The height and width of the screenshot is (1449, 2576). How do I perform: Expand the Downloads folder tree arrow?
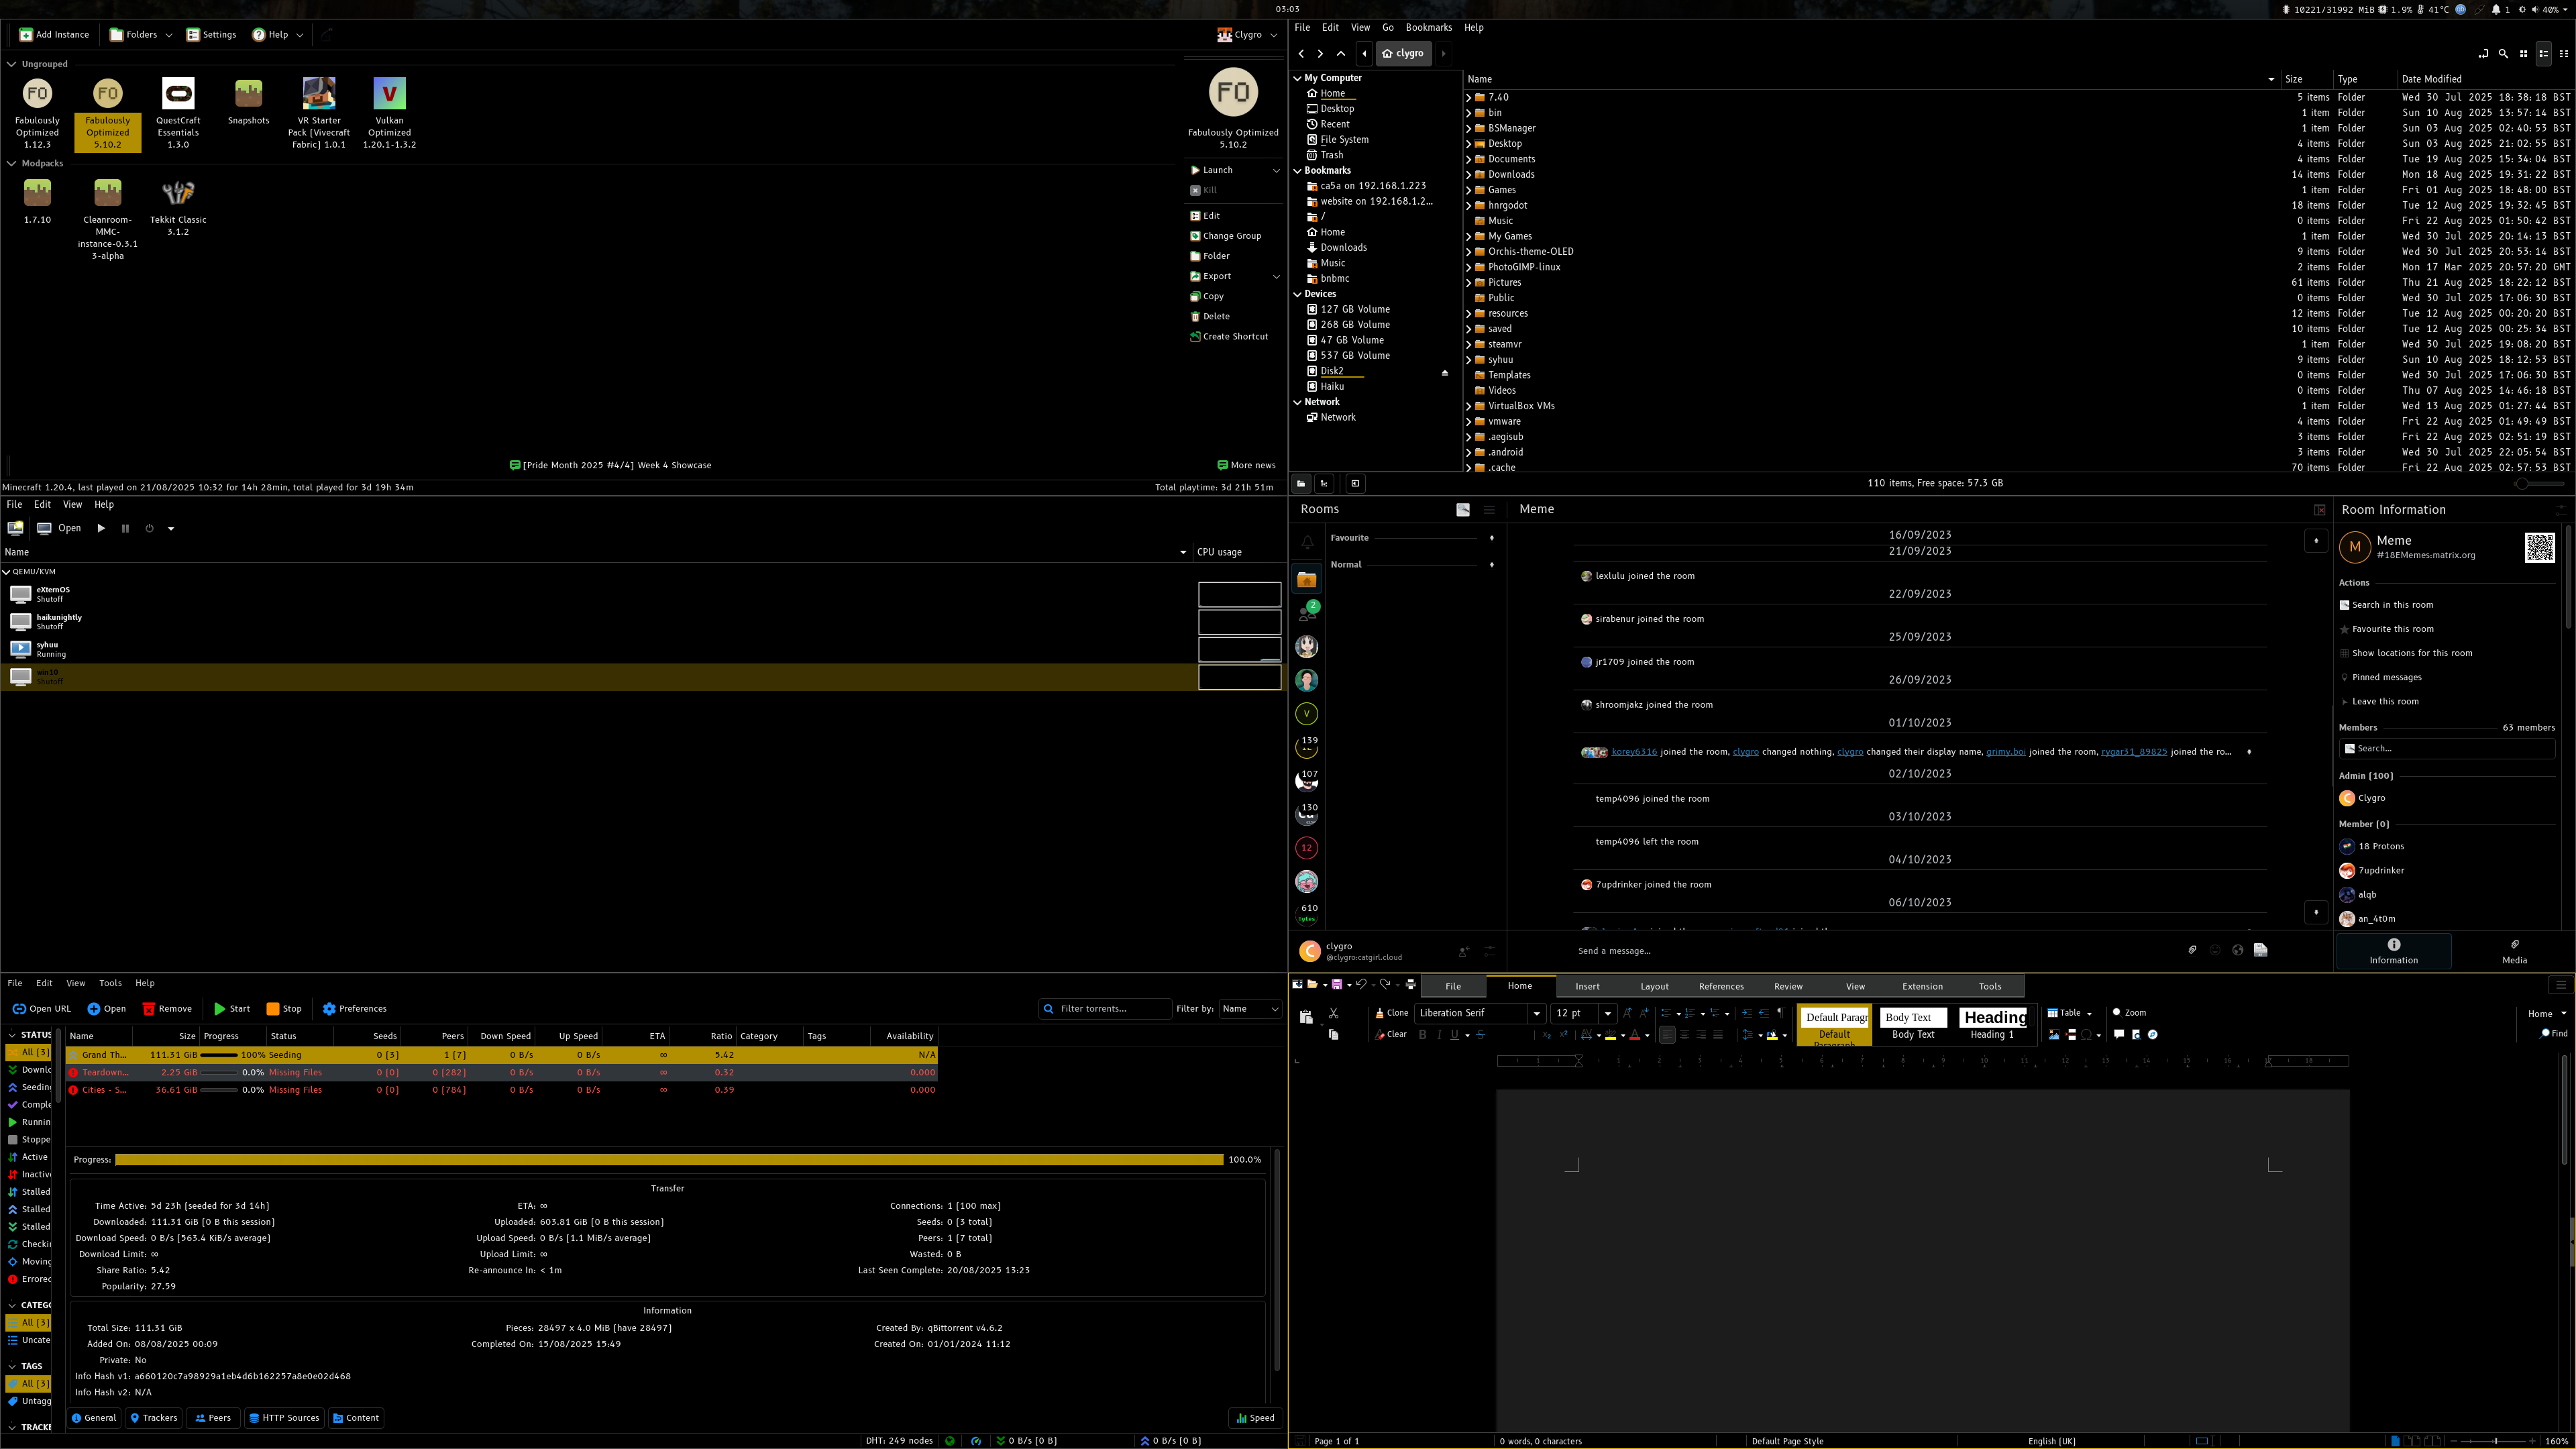click(x=1468, y=174)
